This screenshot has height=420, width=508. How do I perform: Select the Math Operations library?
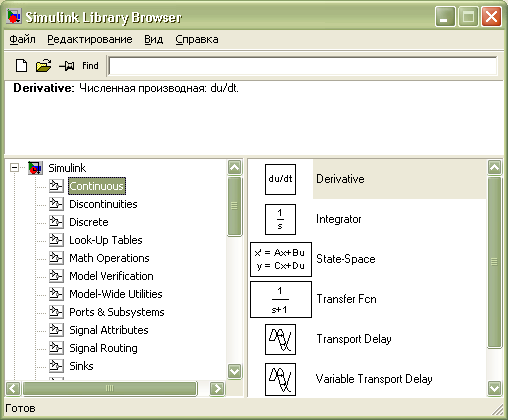[109, 258]
